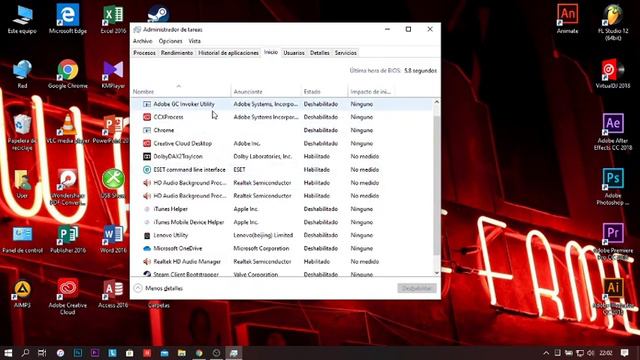Launch Microsoft Edge from the desktop

click(68, 20)
